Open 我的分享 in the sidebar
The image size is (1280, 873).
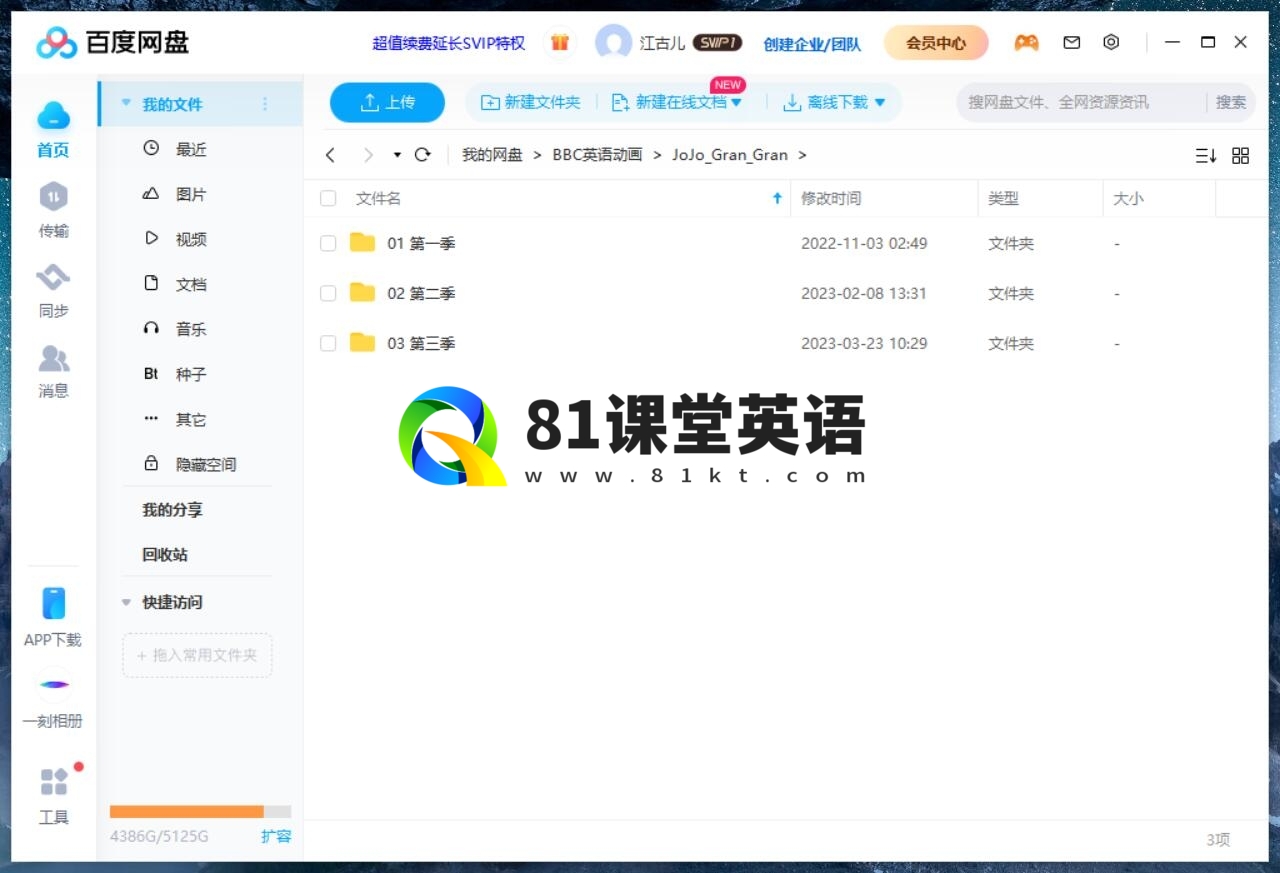172,510
